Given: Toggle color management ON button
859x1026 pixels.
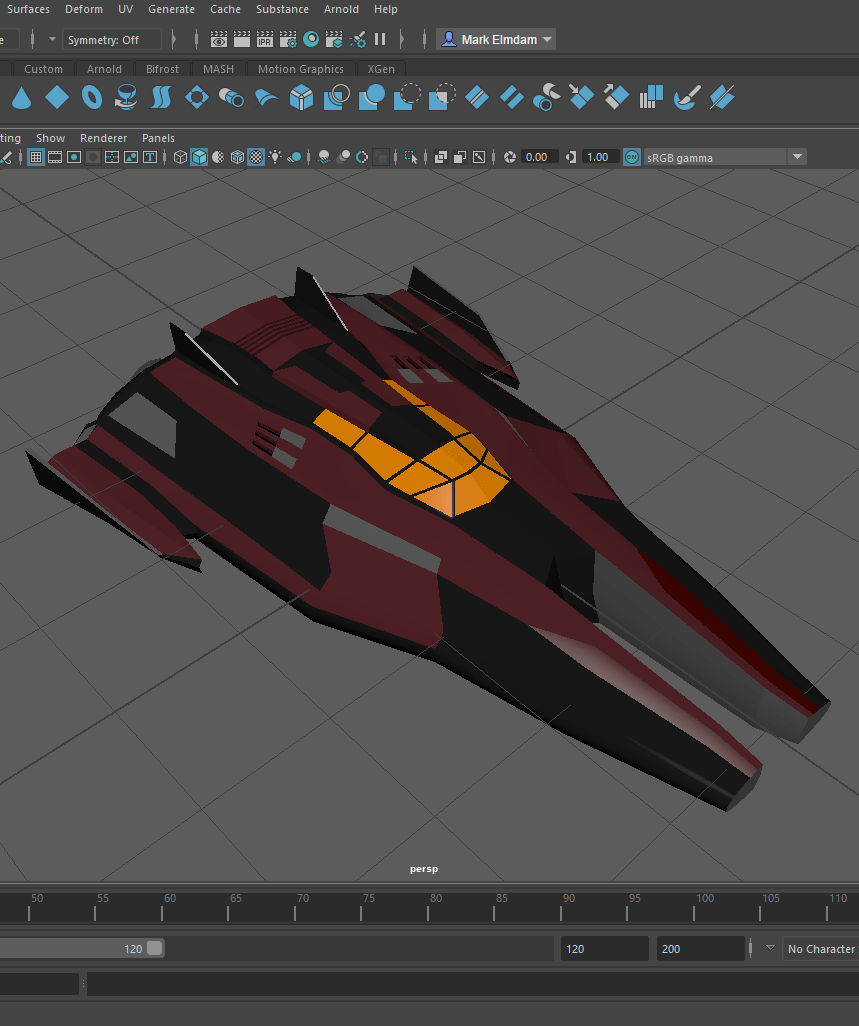Looking at the screenshot, I should (x=632, y=157).
